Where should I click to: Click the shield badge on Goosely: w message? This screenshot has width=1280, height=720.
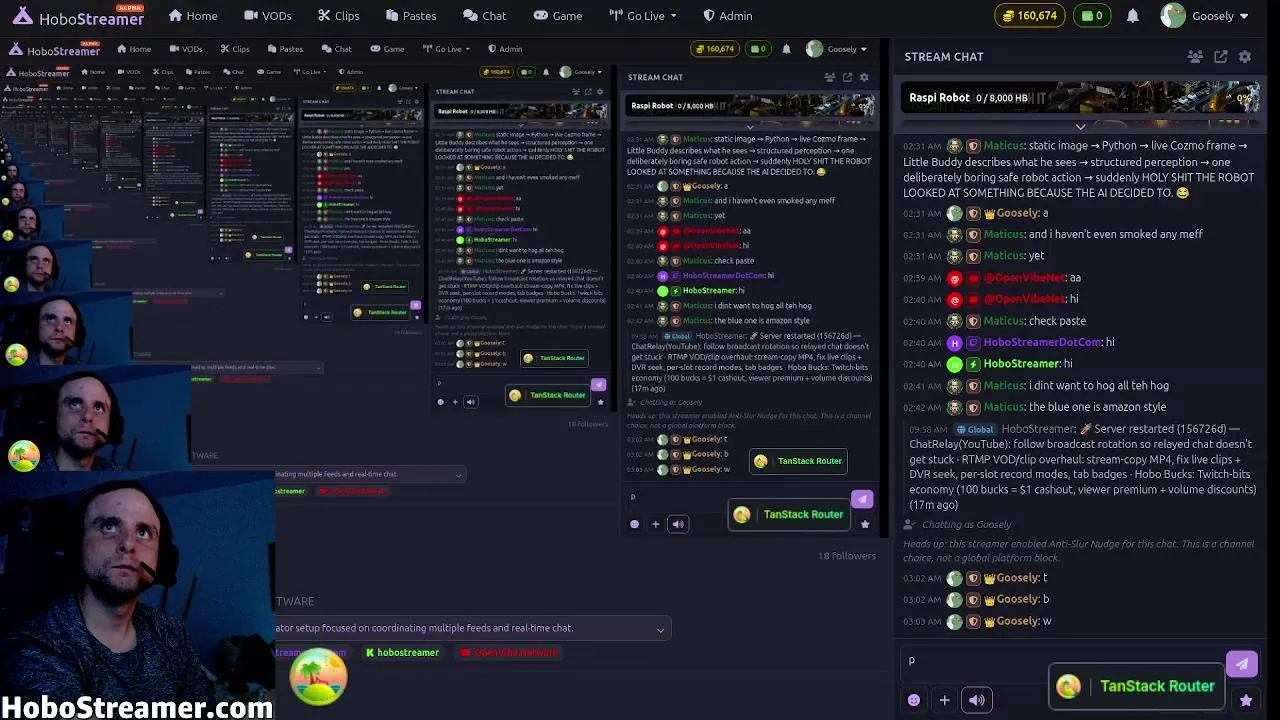(974, 622)
